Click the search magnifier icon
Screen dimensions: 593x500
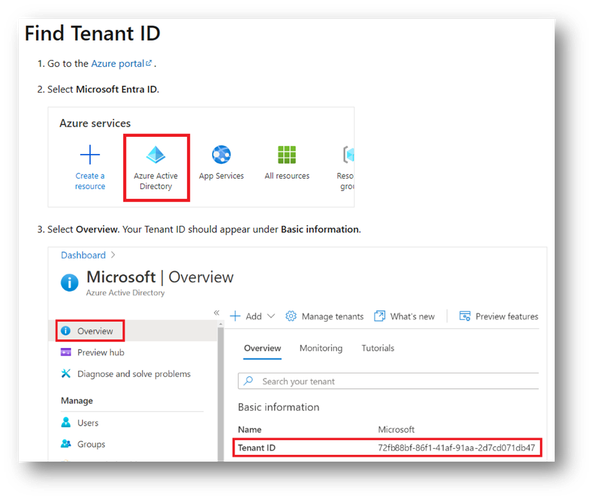[x=248, y=380]
